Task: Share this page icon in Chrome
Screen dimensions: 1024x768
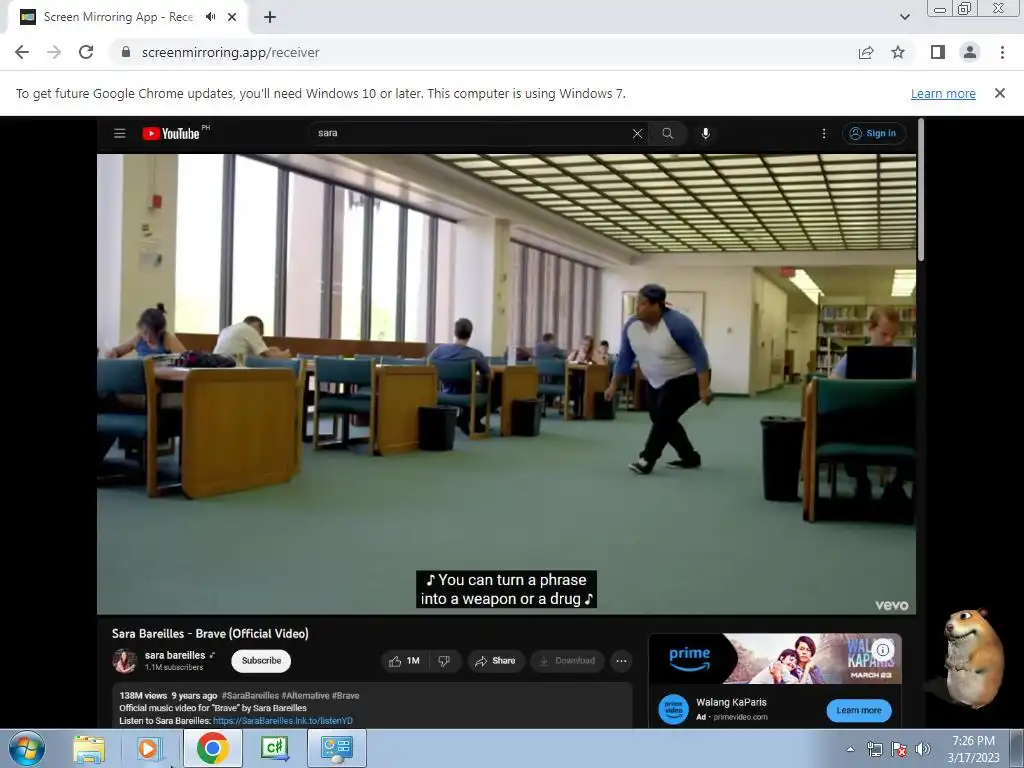Action: pyautogui.click(x=866, y=52)
